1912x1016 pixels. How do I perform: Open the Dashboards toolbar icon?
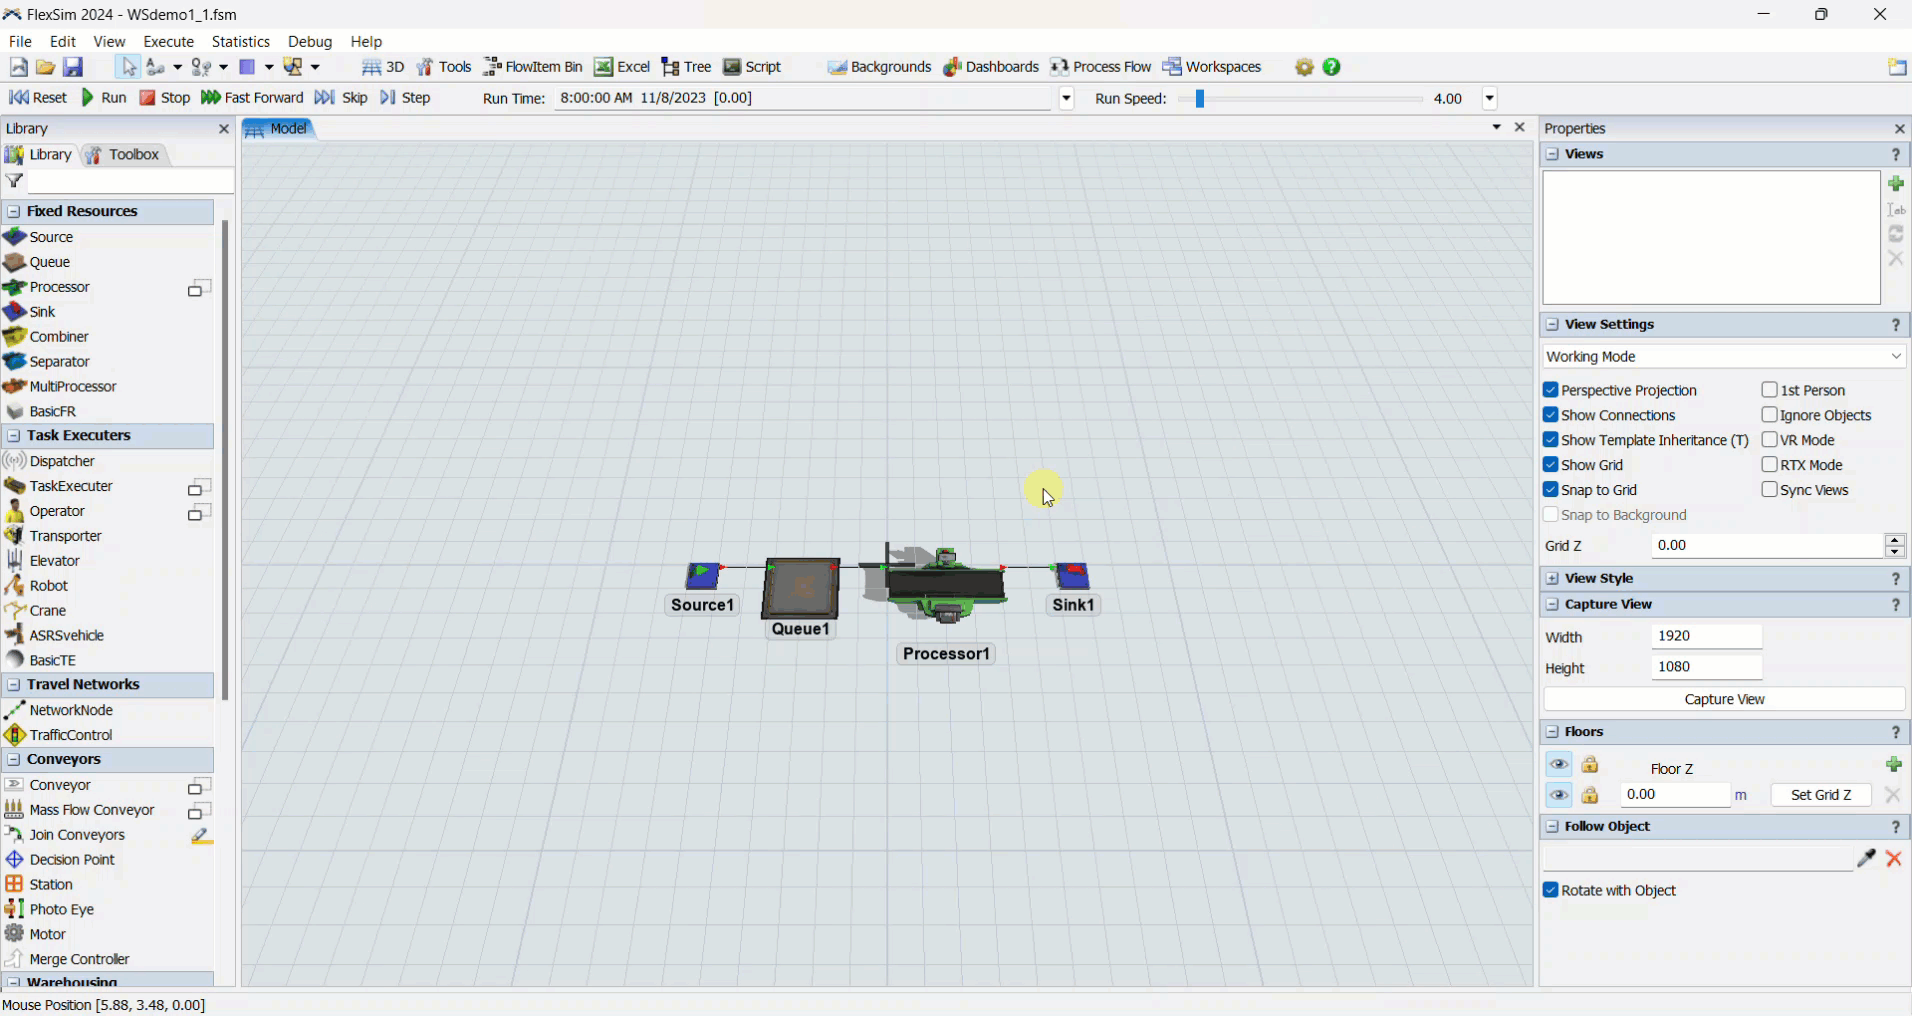[x=991, y=67]
